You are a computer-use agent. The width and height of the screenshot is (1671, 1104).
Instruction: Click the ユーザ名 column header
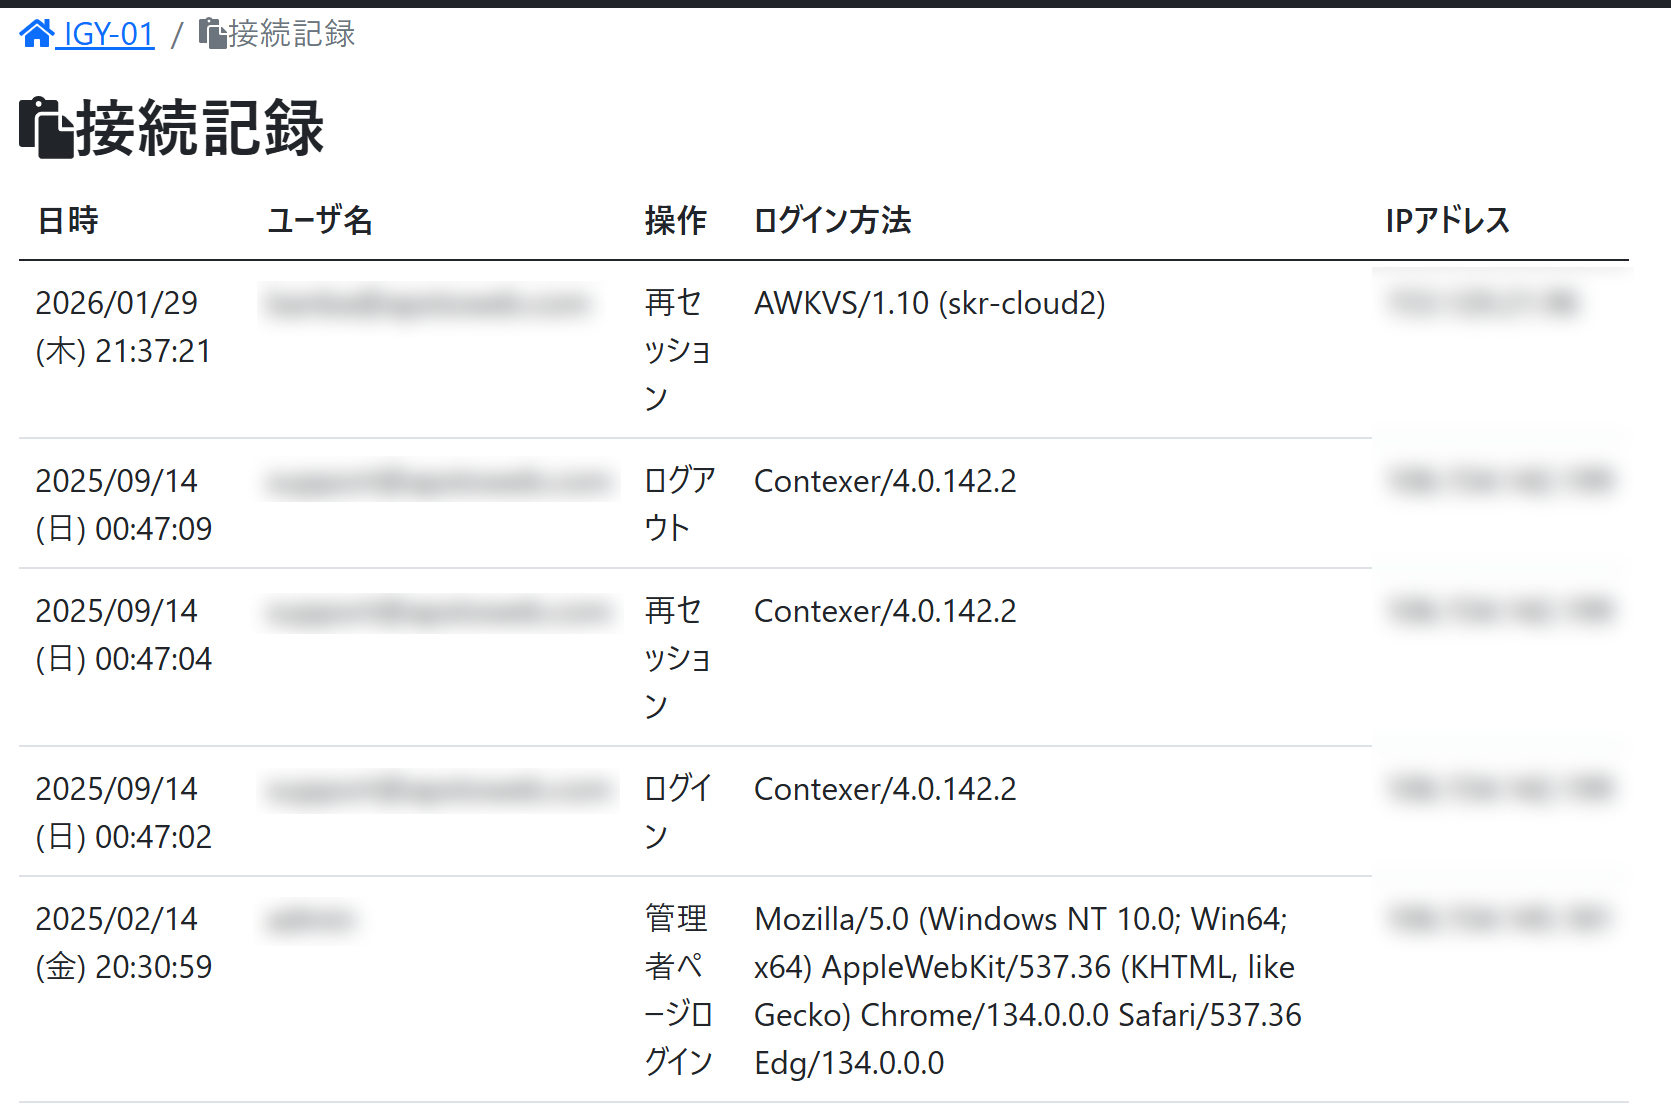click(320, 220)
